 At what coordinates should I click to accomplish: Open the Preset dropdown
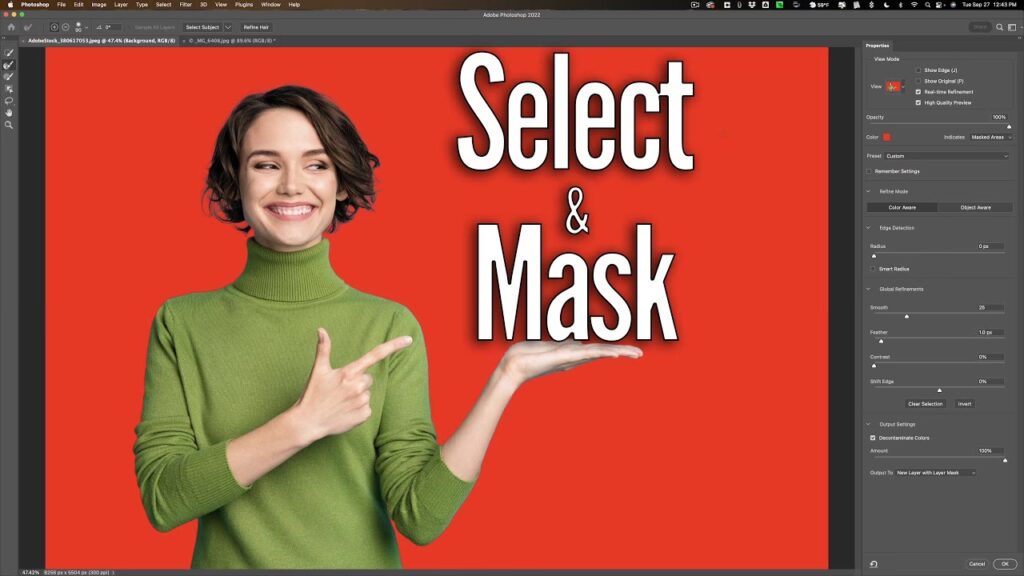[x=946, y=156]
